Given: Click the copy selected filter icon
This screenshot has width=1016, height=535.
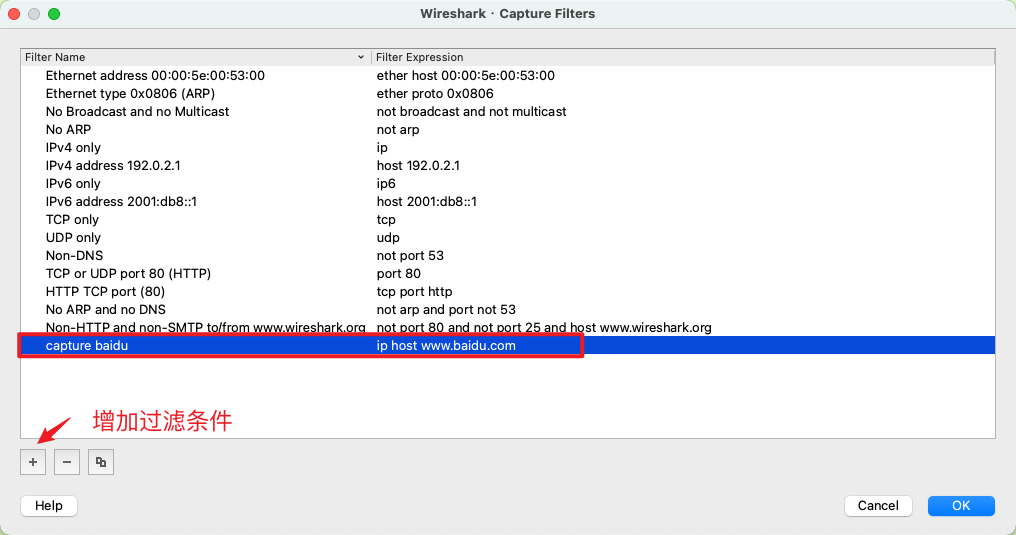Looking at the screenshot, I should [x=100, y=462].
